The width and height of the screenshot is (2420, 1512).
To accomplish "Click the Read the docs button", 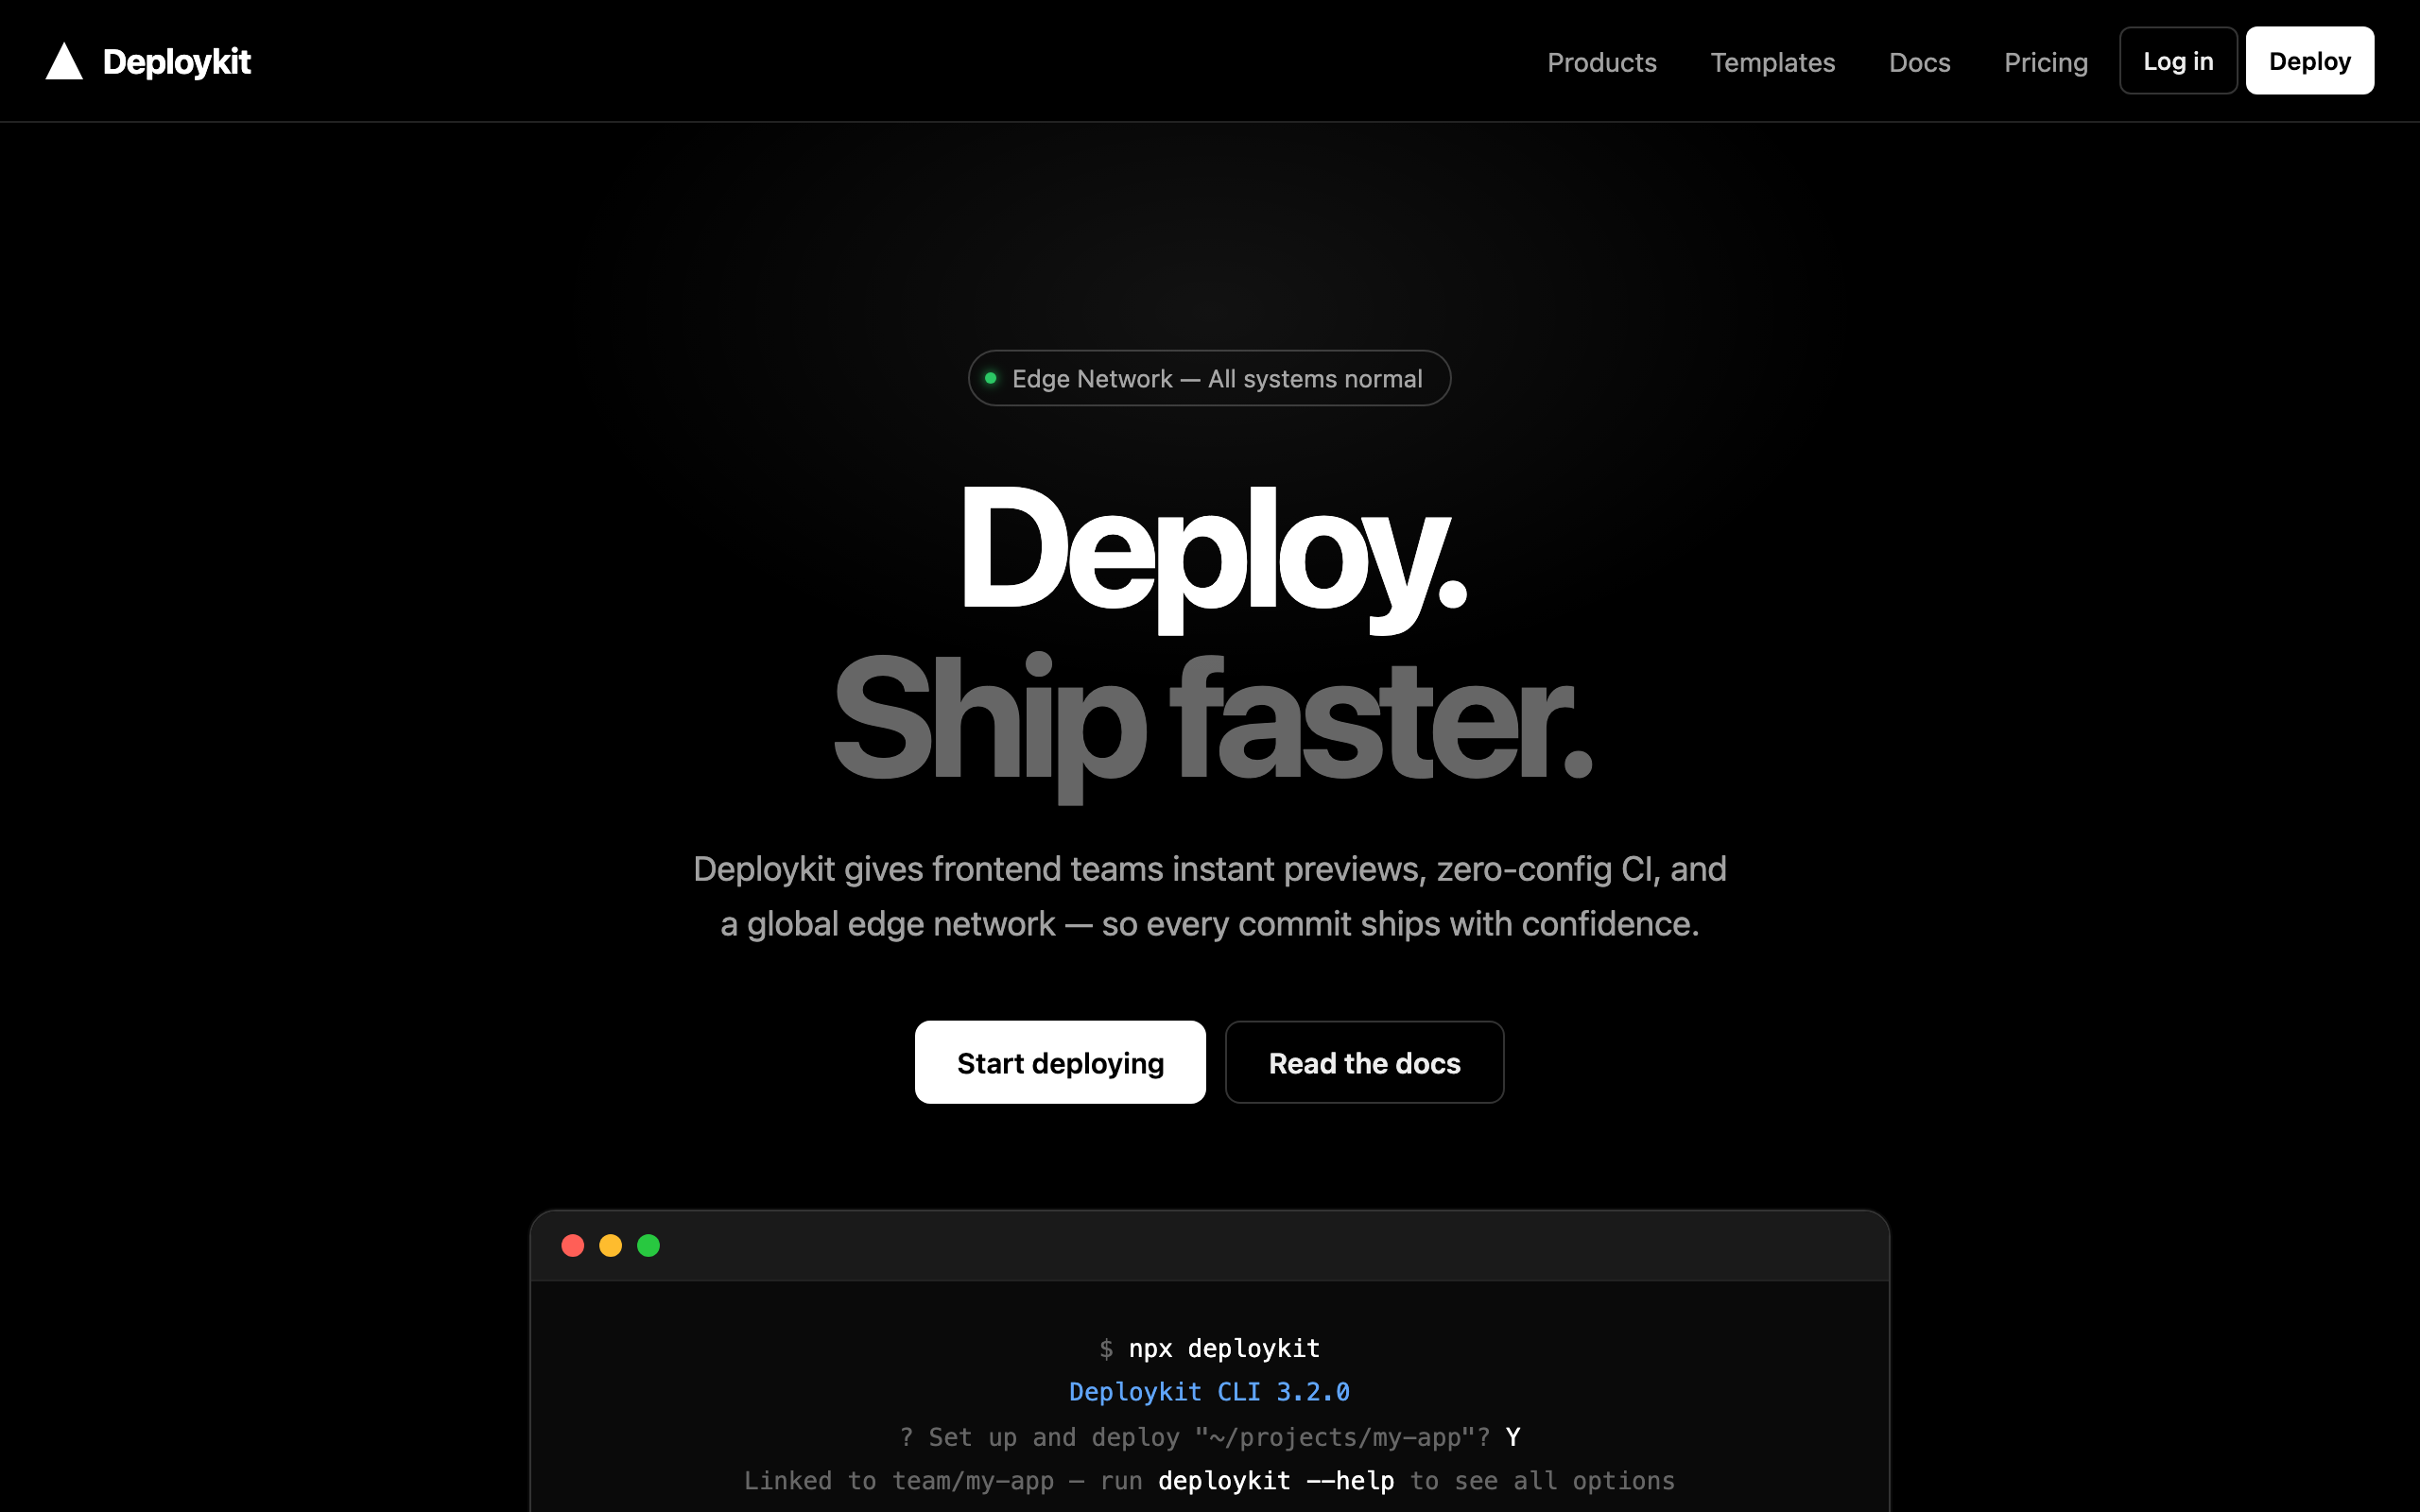I will coord(1364,1062).
